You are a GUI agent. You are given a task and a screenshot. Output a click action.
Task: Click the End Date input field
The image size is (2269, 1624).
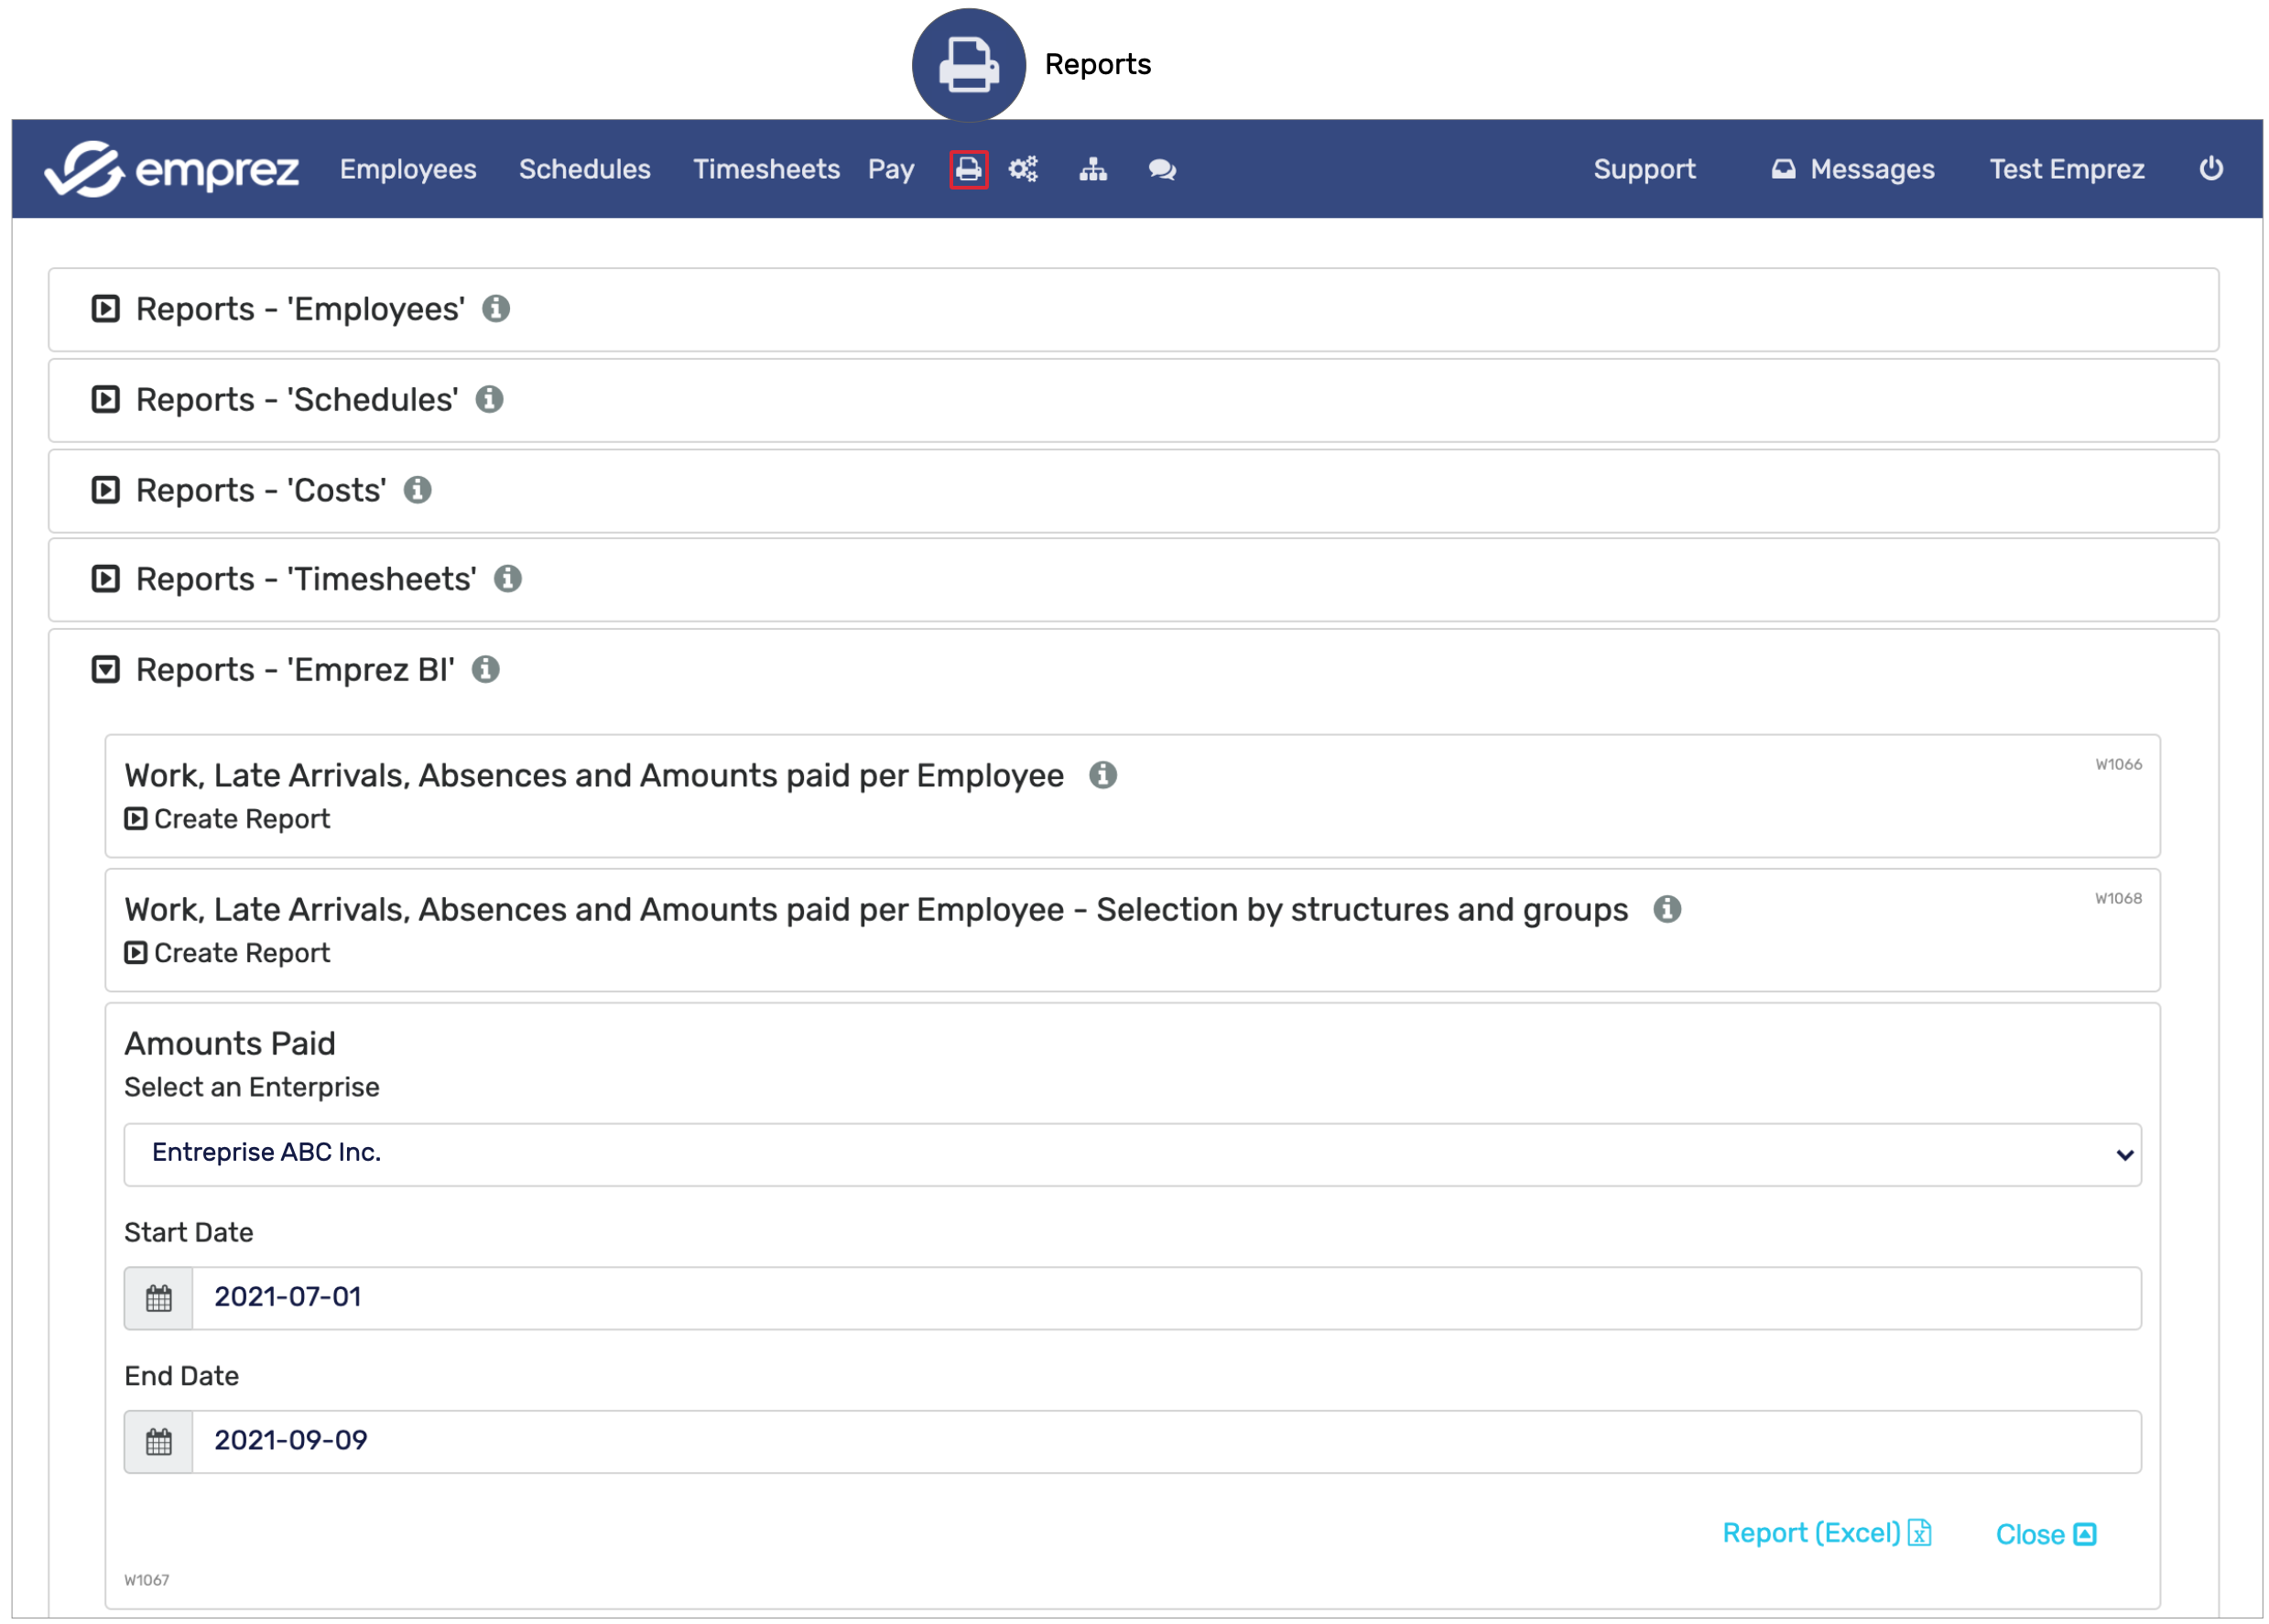(x=1165, y=1441)
